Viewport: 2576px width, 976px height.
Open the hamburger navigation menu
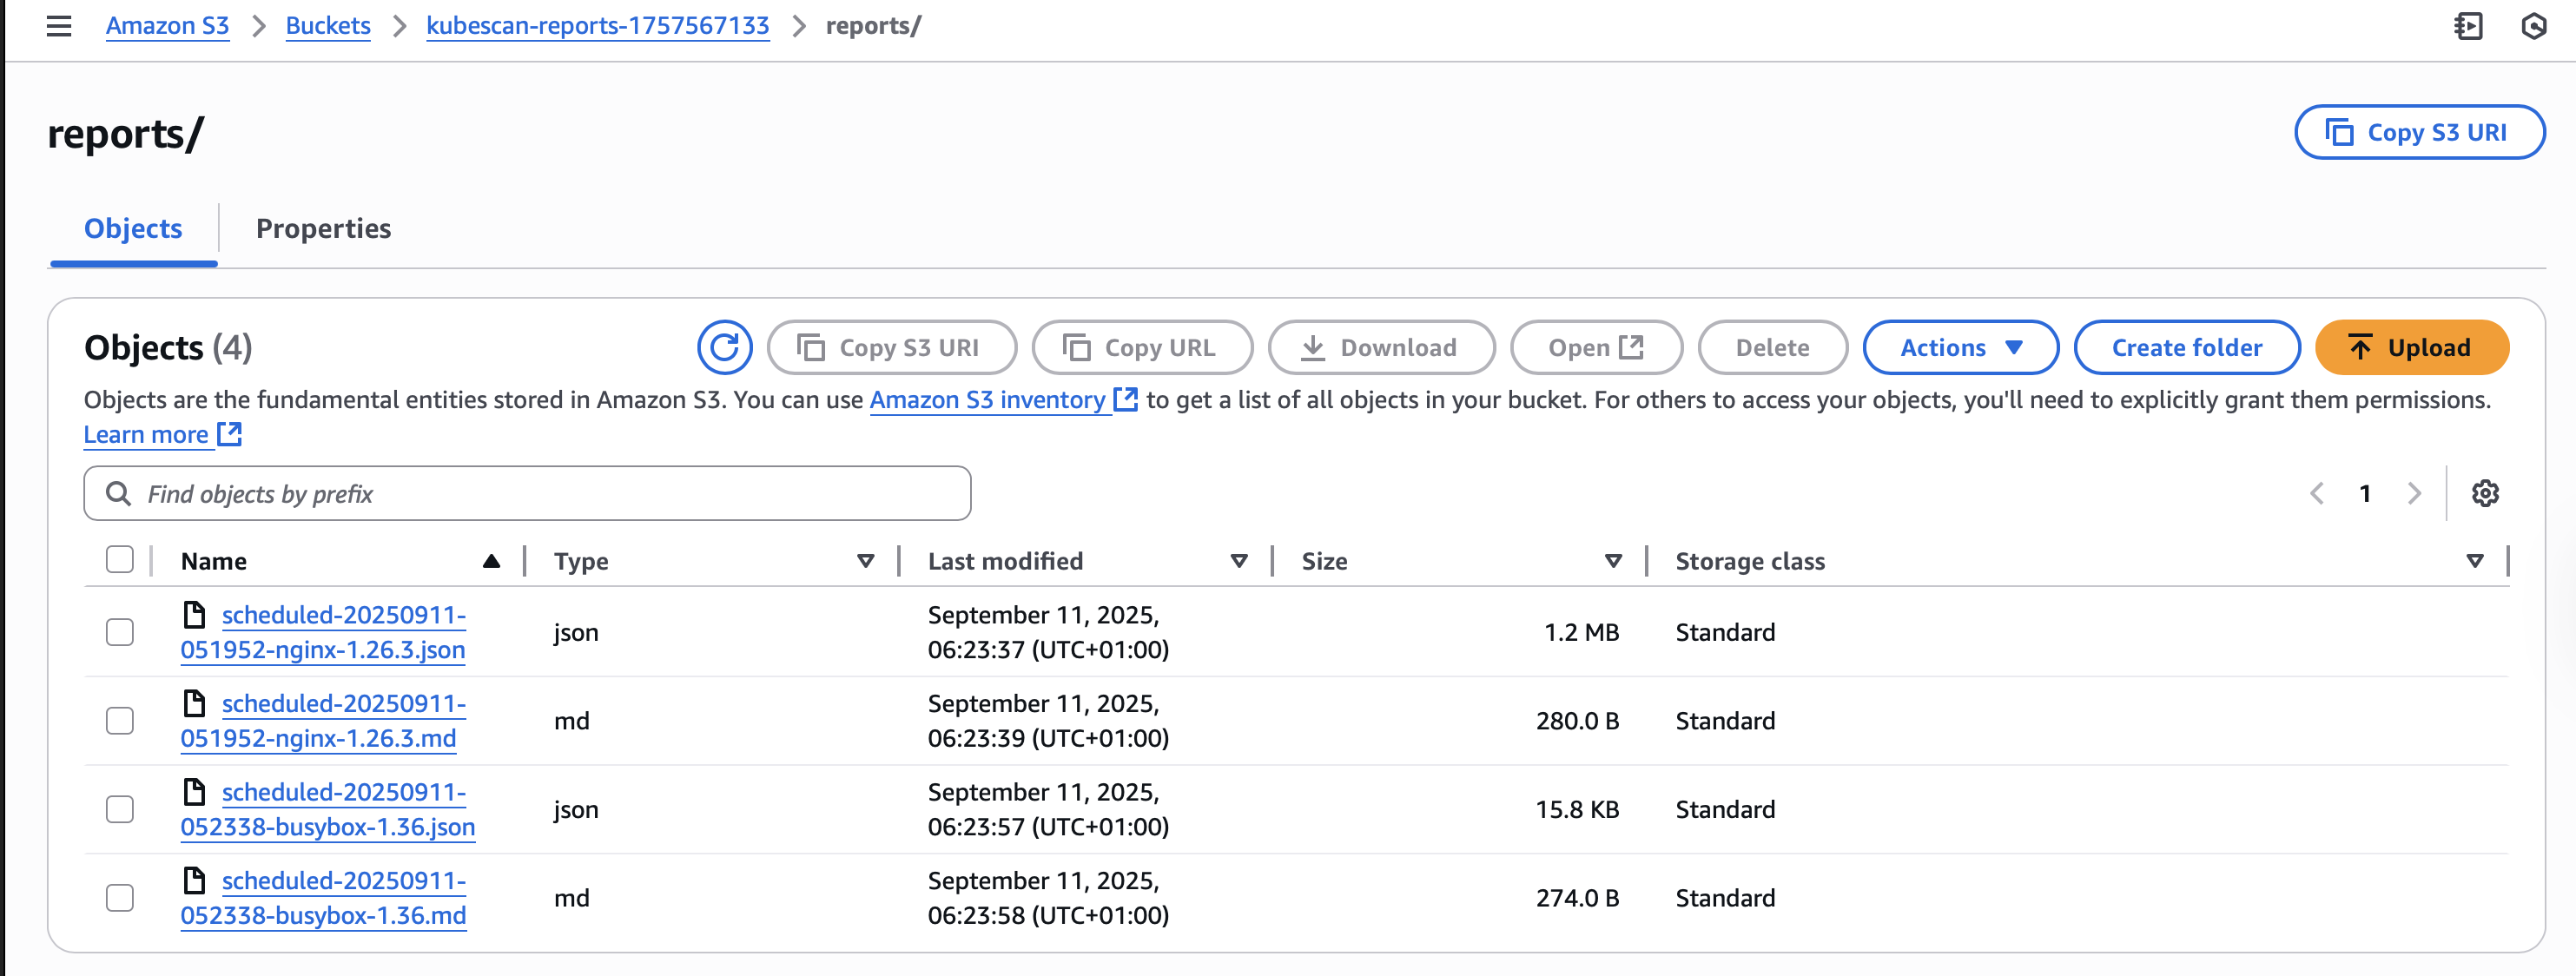59,26
